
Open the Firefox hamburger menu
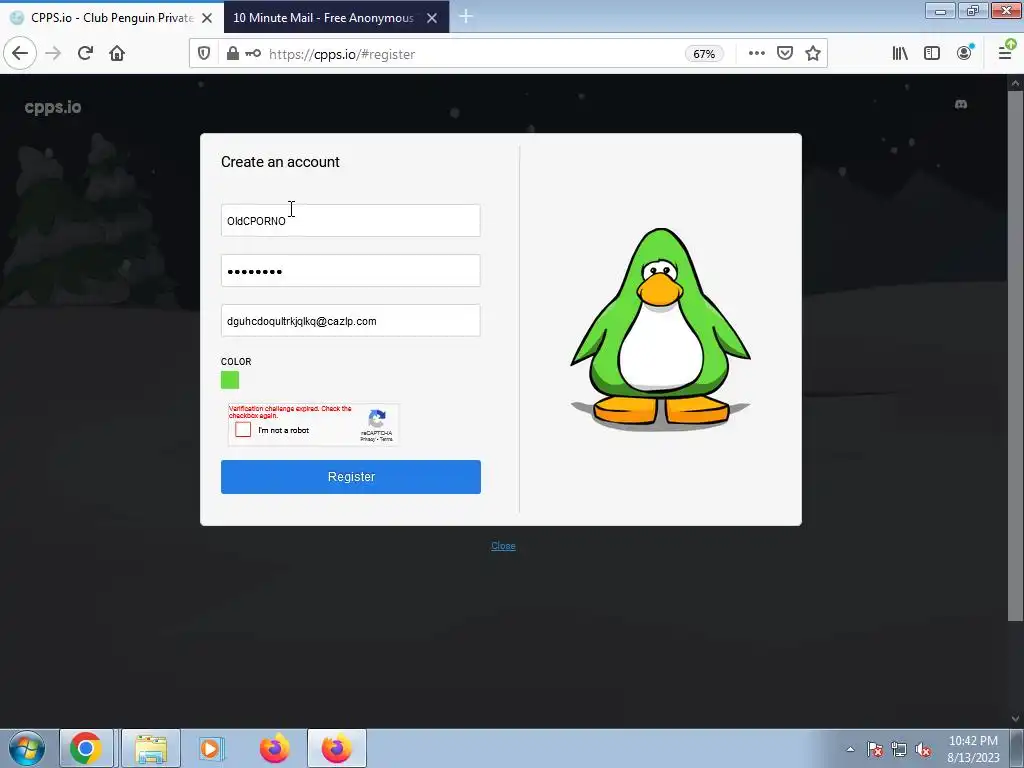(1006, 52)
